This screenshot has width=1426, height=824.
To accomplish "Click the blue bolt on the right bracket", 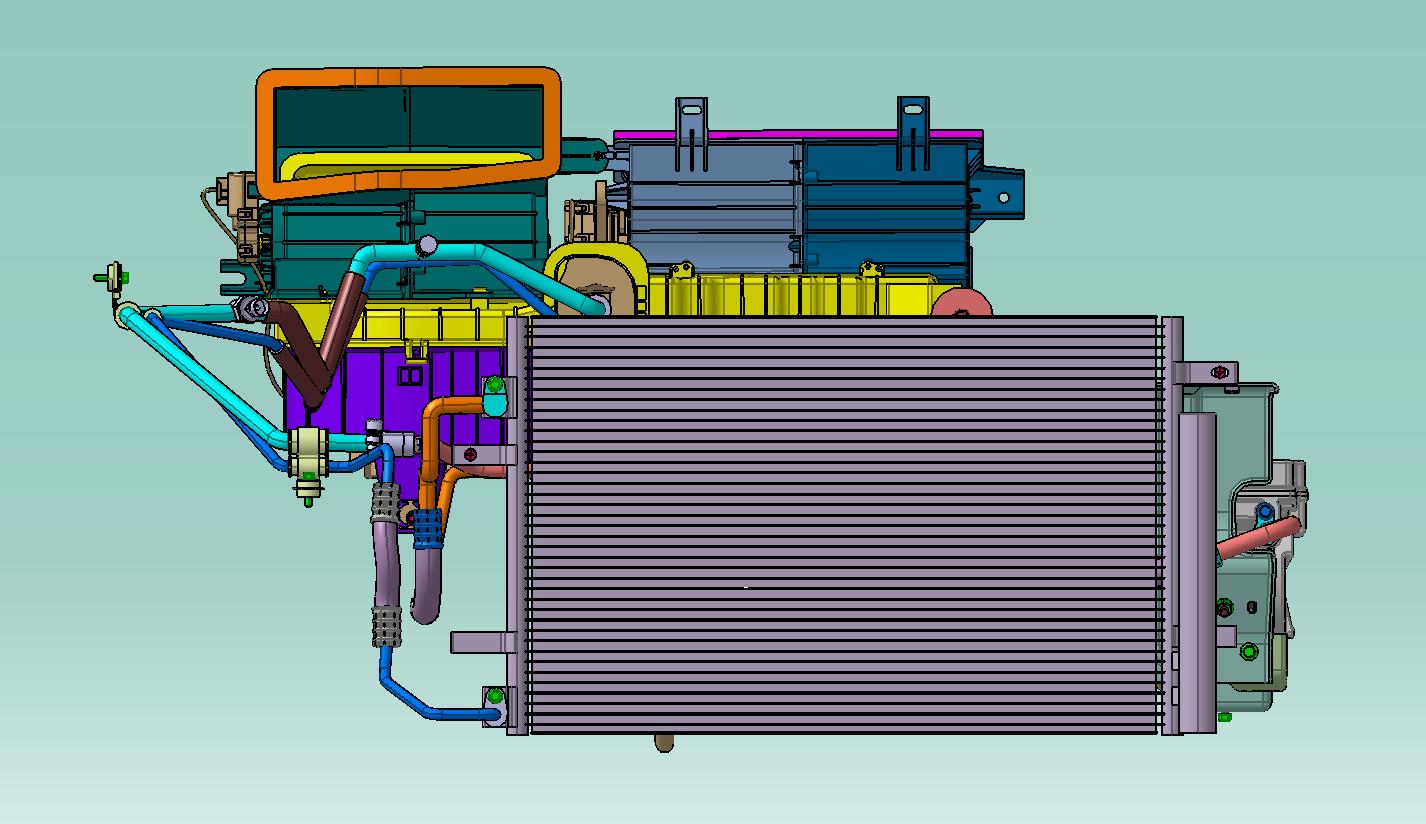I will 1264,514.
